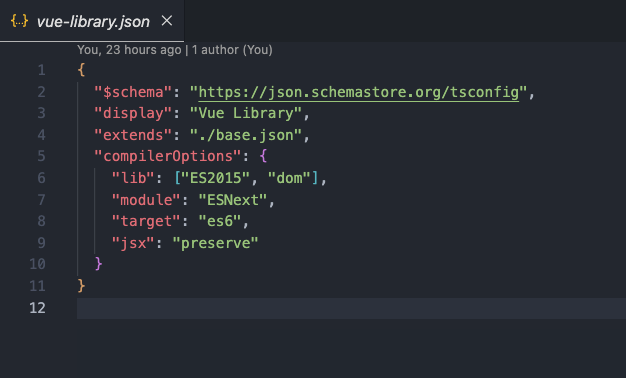Select the vue-library.json tab
Viewport: 626px width, 378px height.
(92, 21)
